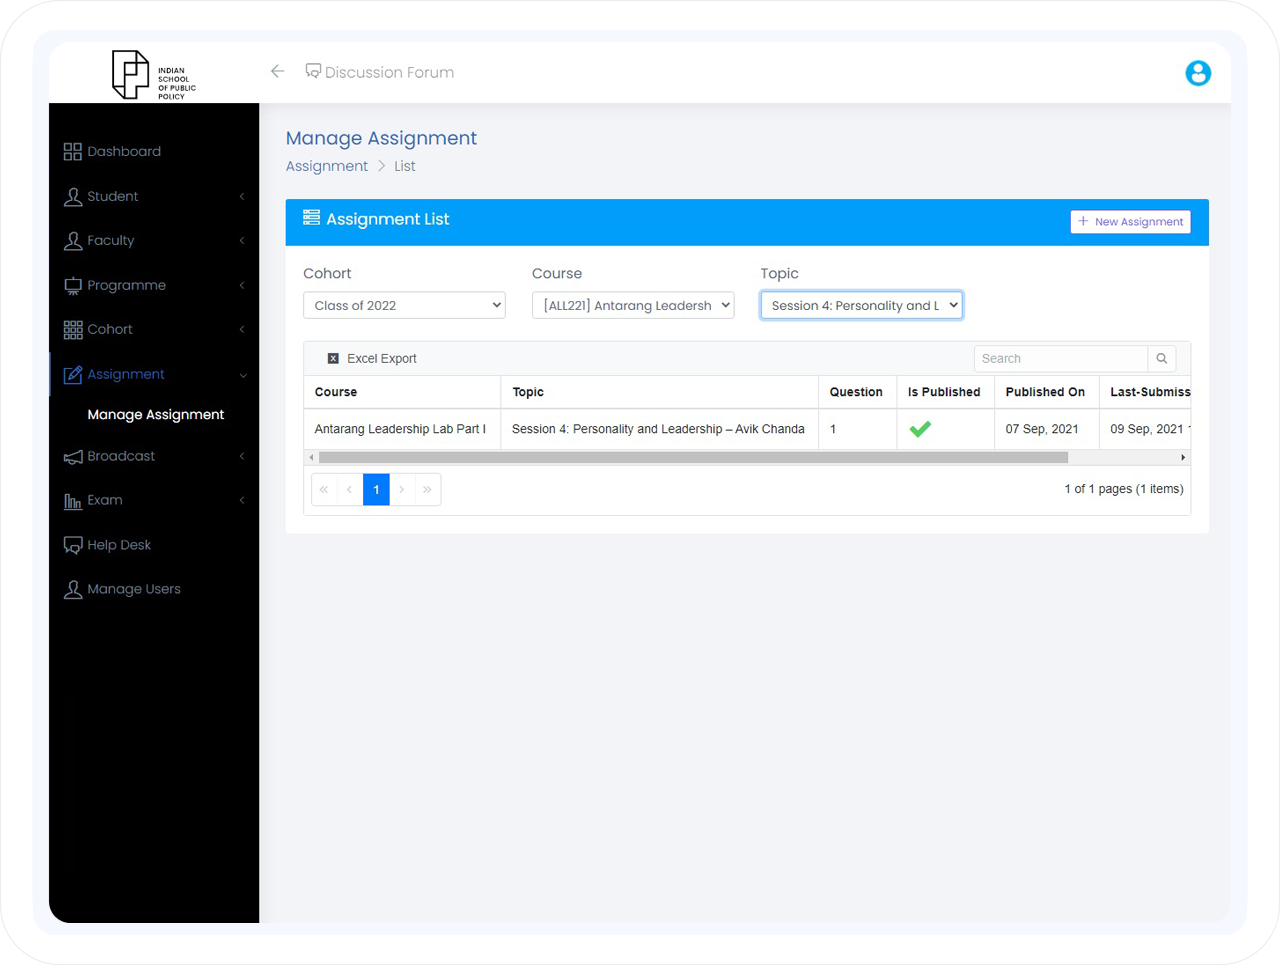Click the Indian School of Public Policy logo
Image resolution: width=1280 pixels, height=965 pixels.
point(153,75)
